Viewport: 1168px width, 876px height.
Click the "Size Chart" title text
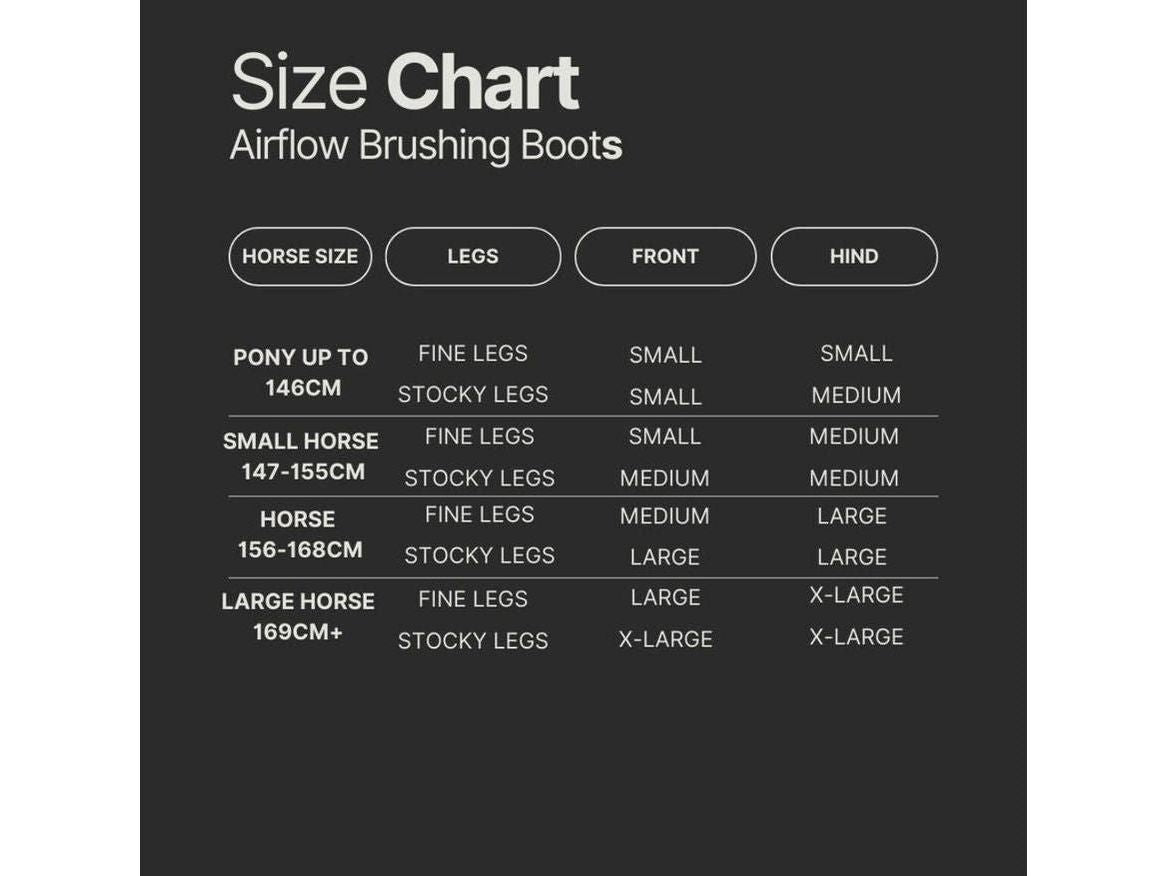coord(405,82)
